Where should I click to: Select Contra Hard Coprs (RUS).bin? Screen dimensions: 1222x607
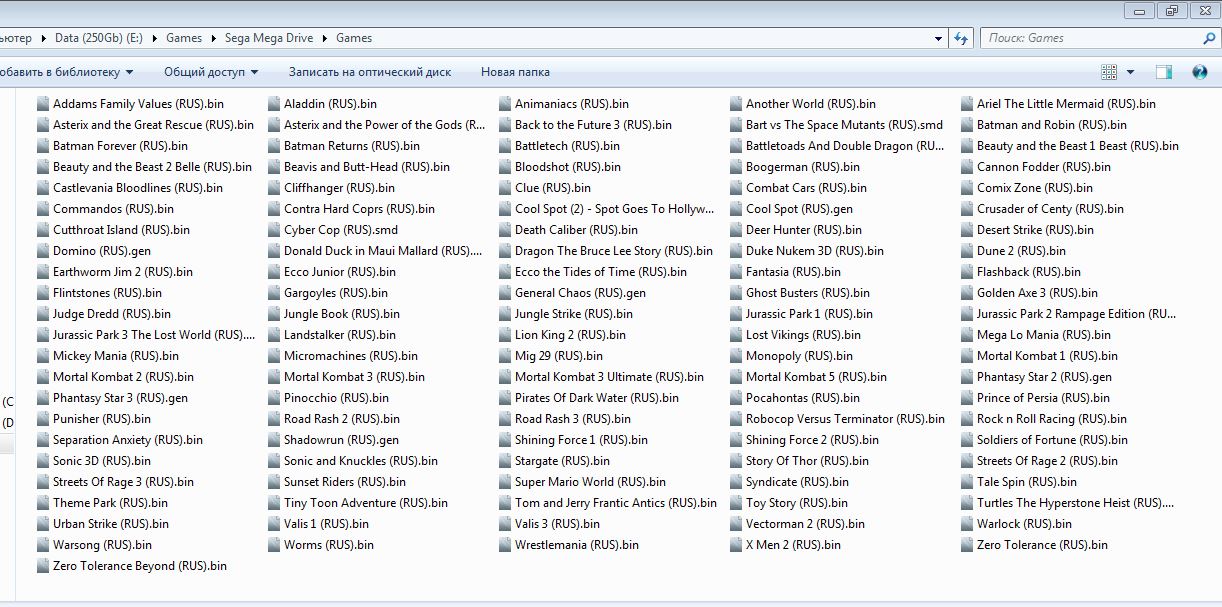coord(351,209)
